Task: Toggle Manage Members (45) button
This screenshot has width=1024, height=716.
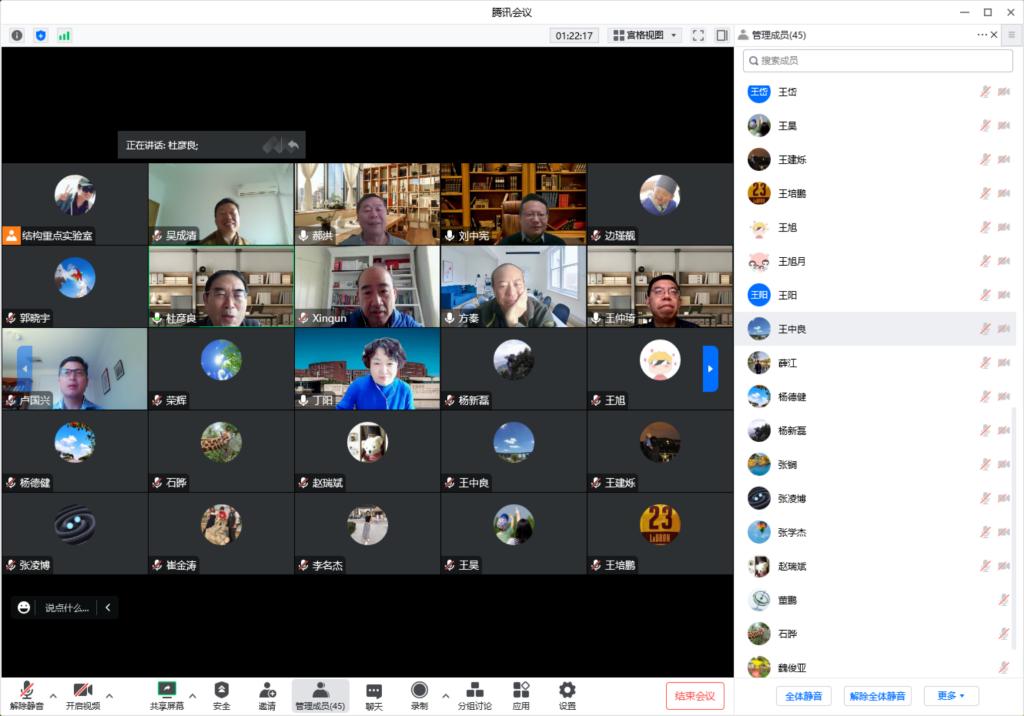Action: pyautogui.click(x=320, y=696)
